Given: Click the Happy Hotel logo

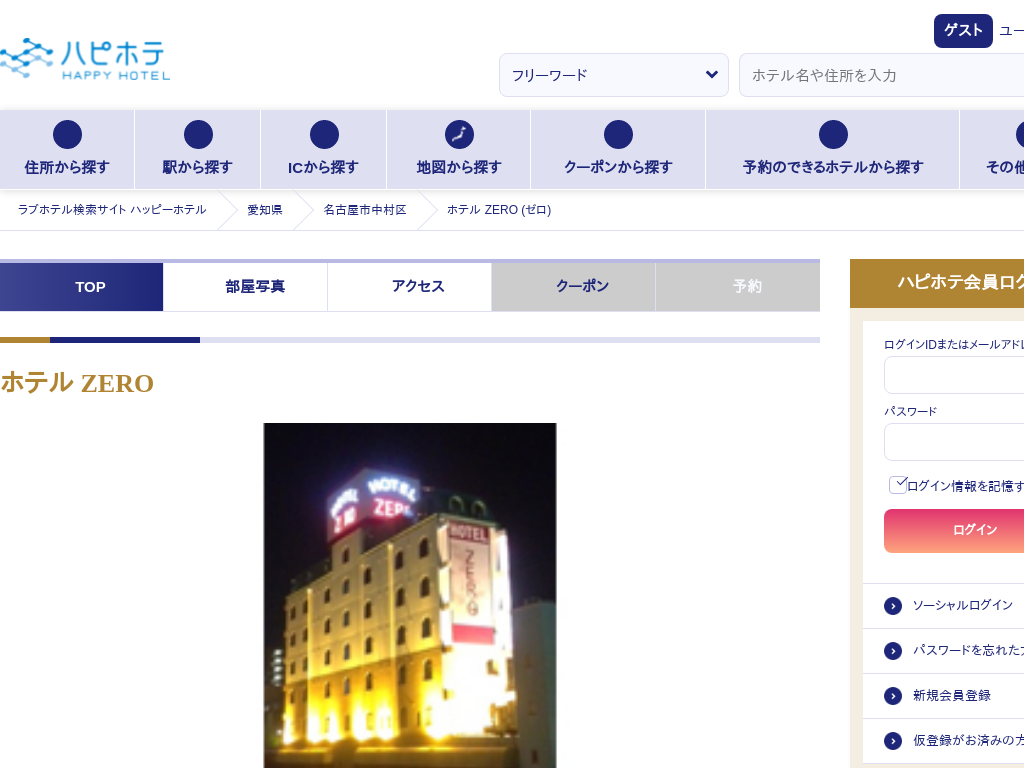Looking at the screenshot, I should (84, 59).
